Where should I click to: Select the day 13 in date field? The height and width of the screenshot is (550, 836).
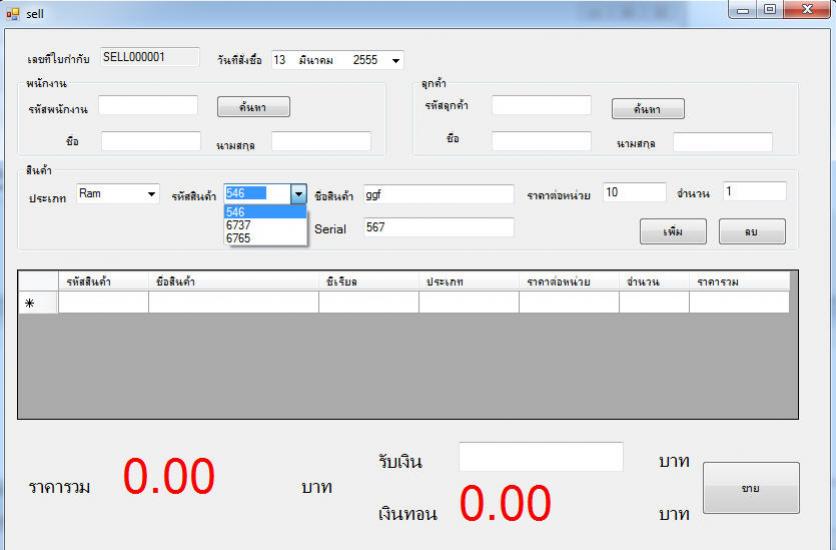click(x=279, y=60)
